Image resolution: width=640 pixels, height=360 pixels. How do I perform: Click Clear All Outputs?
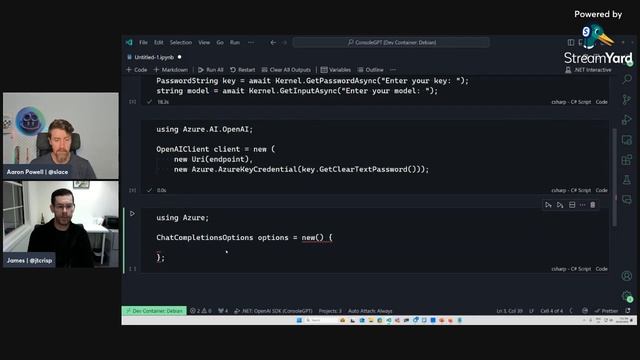click(286, 70)
